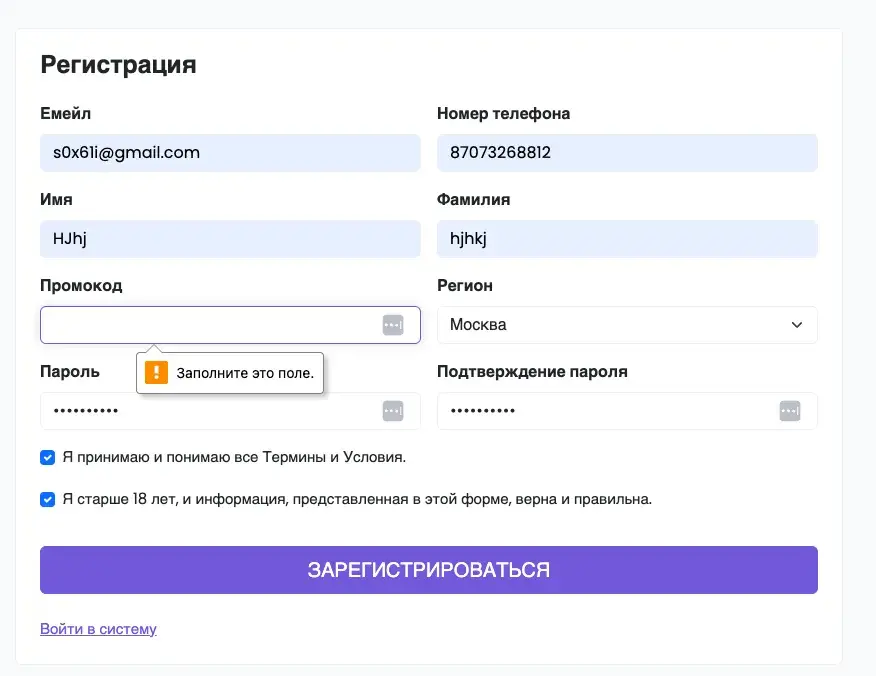
Task: Click the 'Я старше 18 лет' label text
Action: (357, 499)
